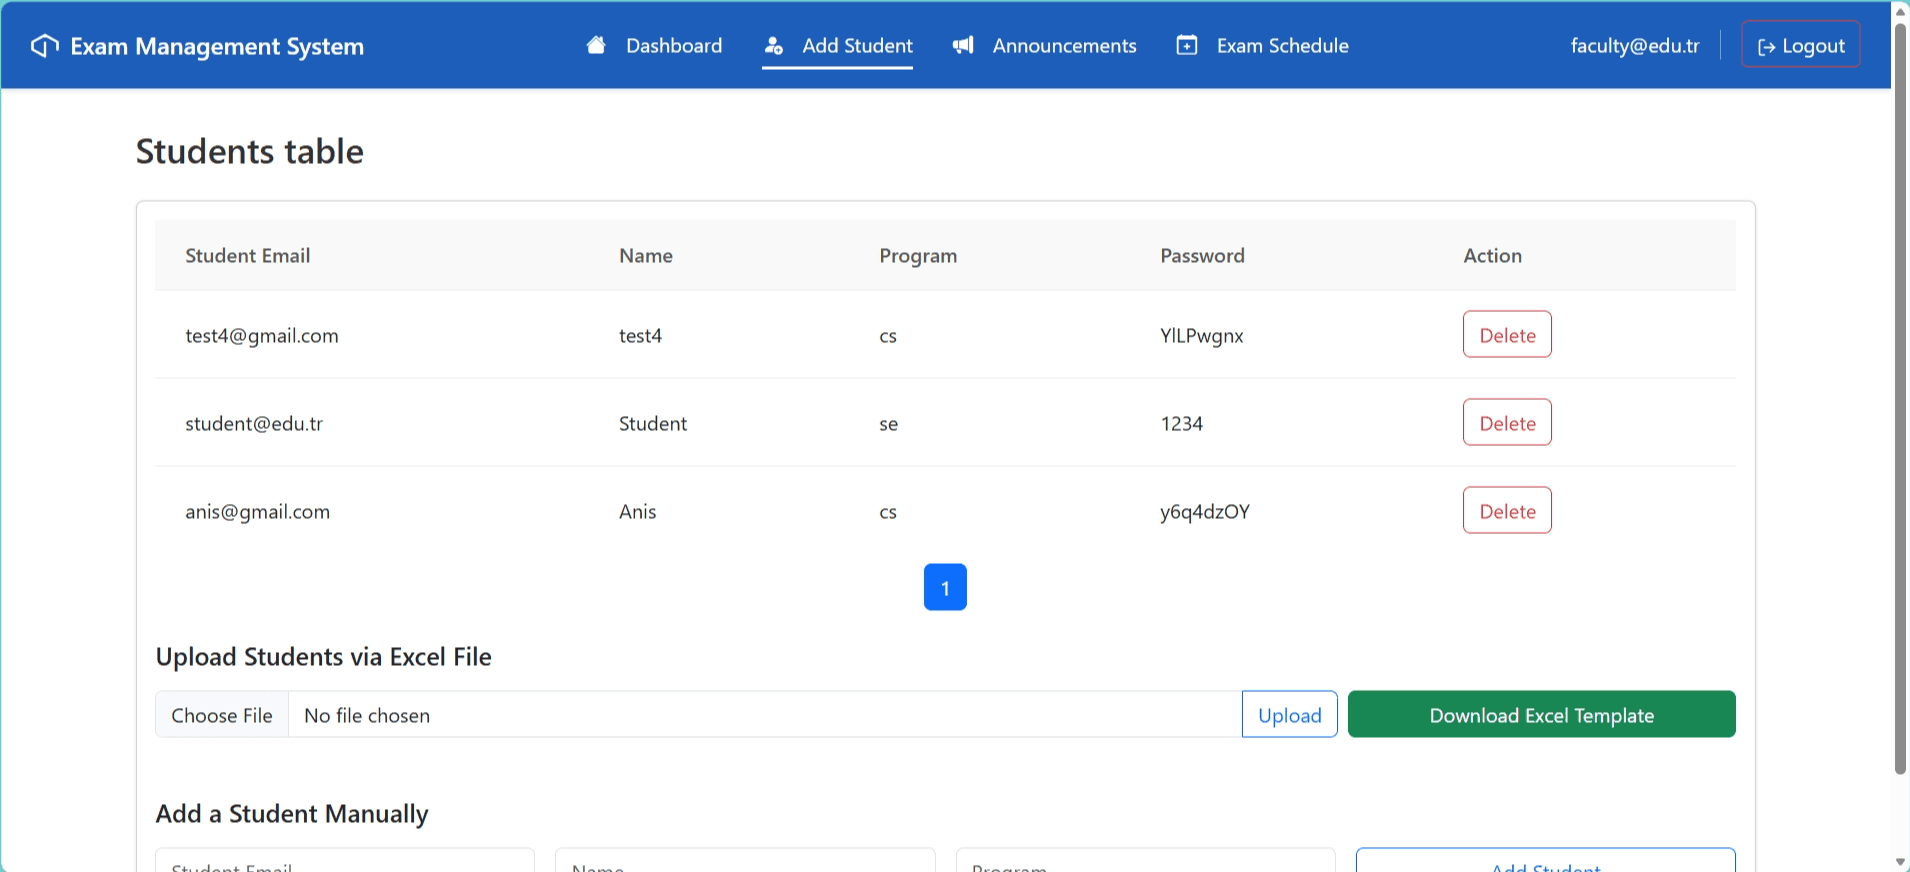This screenshot has width=1910, height=872.
Task: Click the scrollbar down arrow
Action: coord(1900,862)
